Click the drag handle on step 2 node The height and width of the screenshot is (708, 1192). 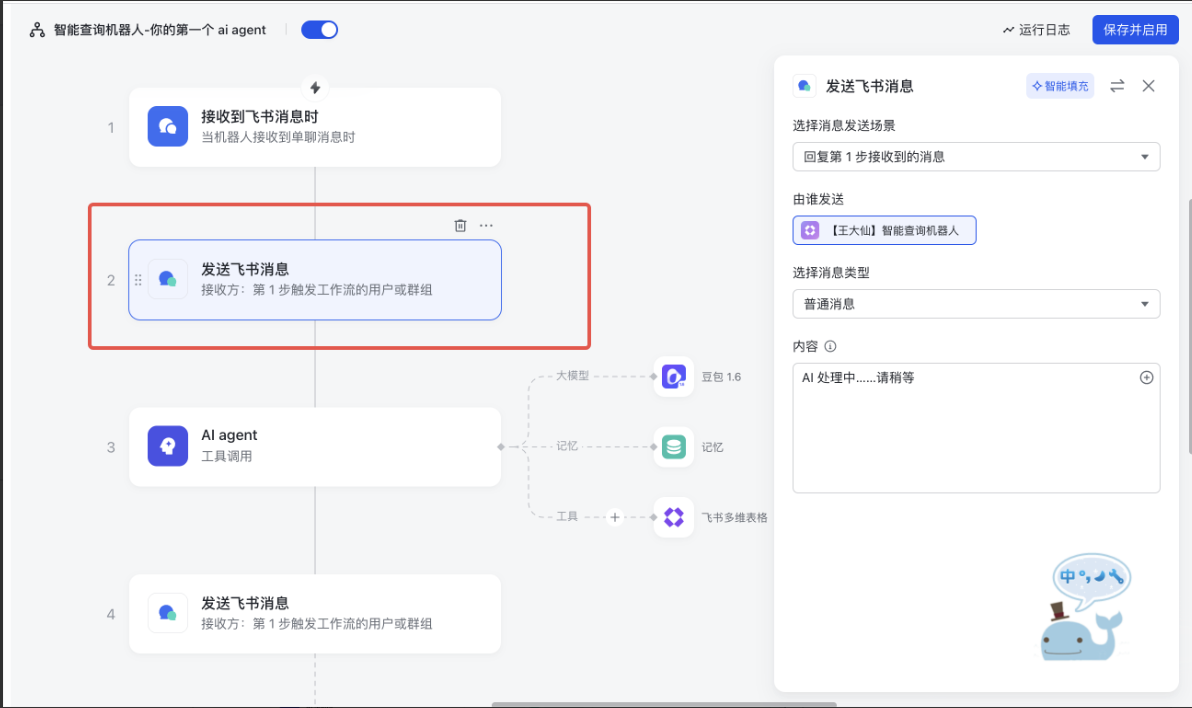(x=139, y=280)
